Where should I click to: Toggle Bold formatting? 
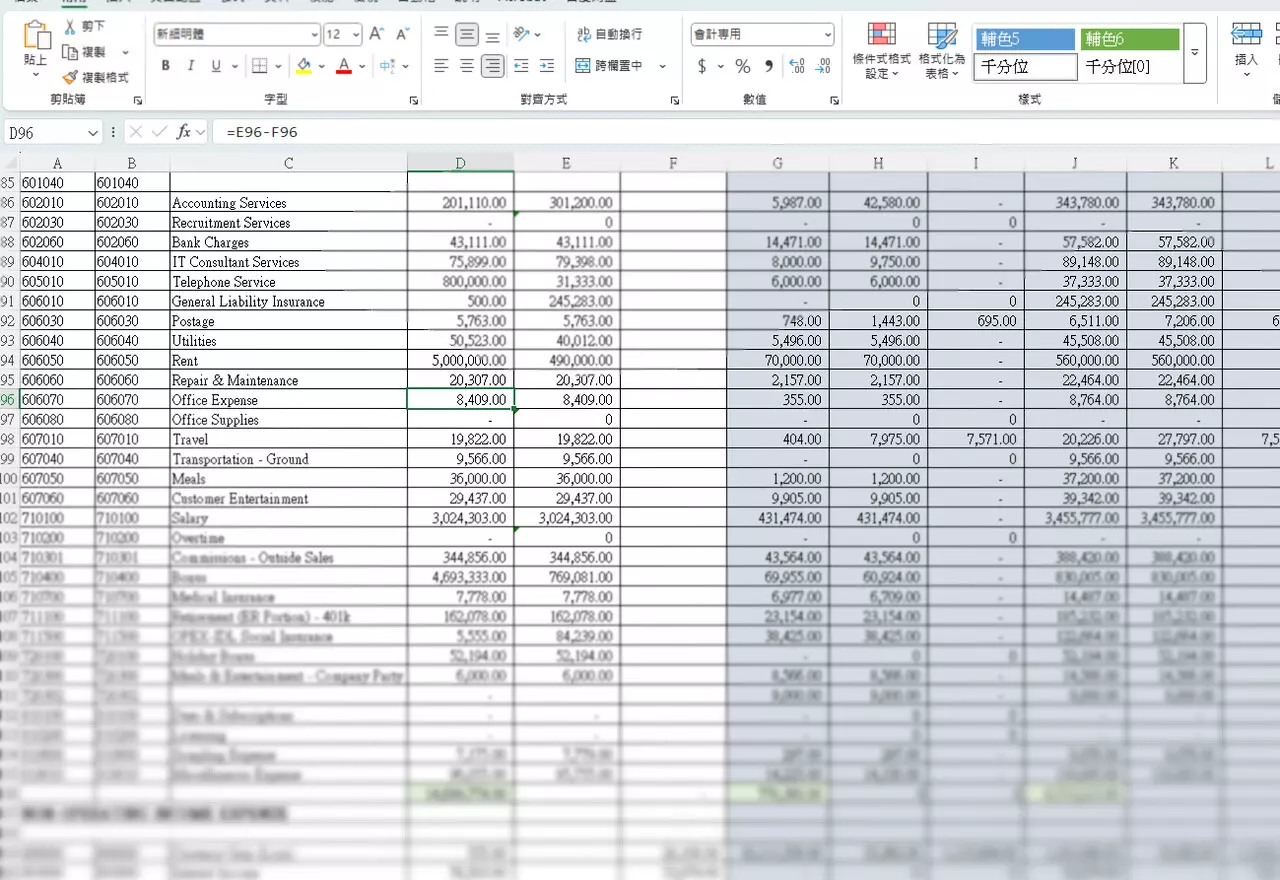click(x=165, y=66)
